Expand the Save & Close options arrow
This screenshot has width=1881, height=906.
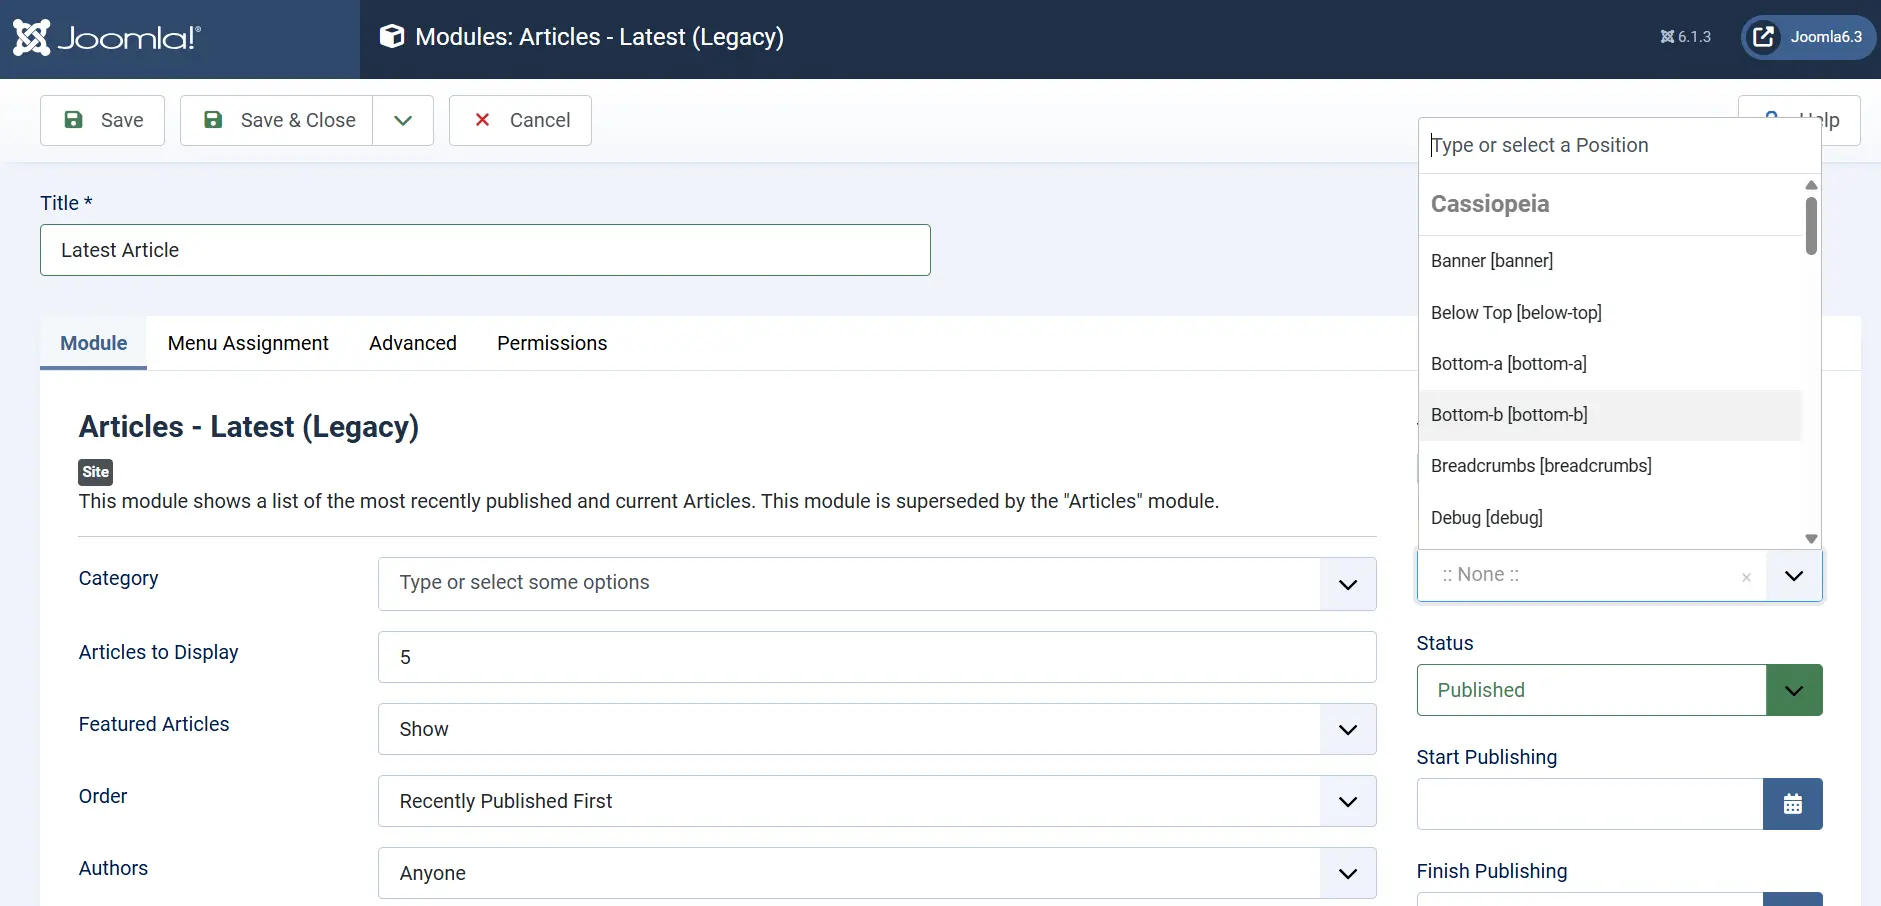point(403,120)
